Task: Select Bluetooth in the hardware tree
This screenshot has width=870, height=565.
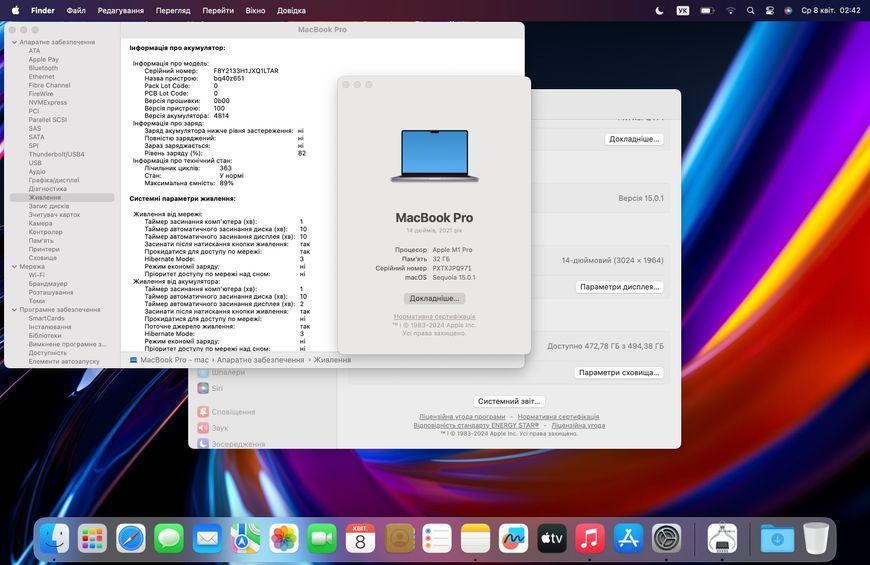Action: pyautogui.click(x=43, y=68)
